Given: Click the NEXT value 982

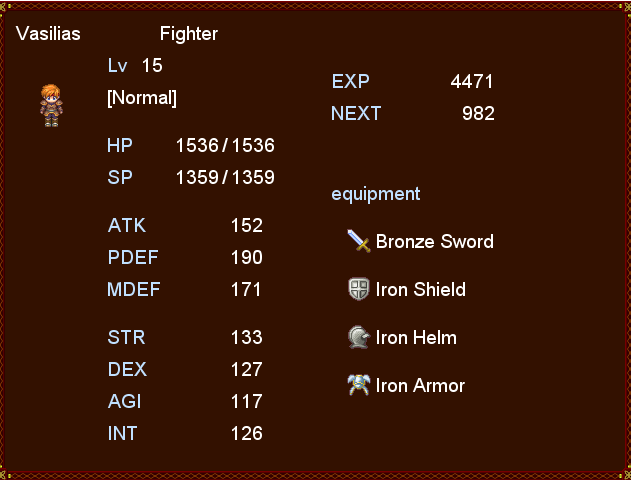Looking at the screenshot, I should tap(478, 113).
